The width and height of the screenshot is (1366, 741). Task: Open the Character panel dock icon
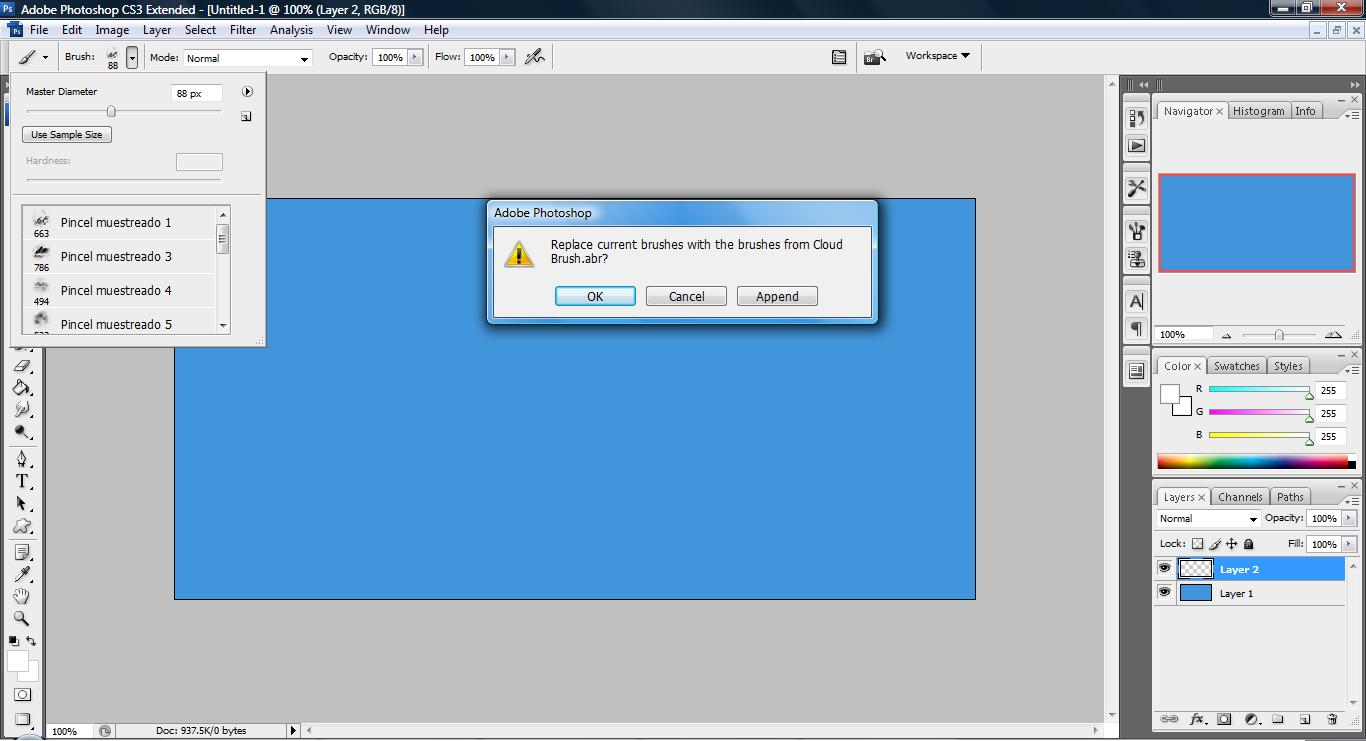(1136, 301)
